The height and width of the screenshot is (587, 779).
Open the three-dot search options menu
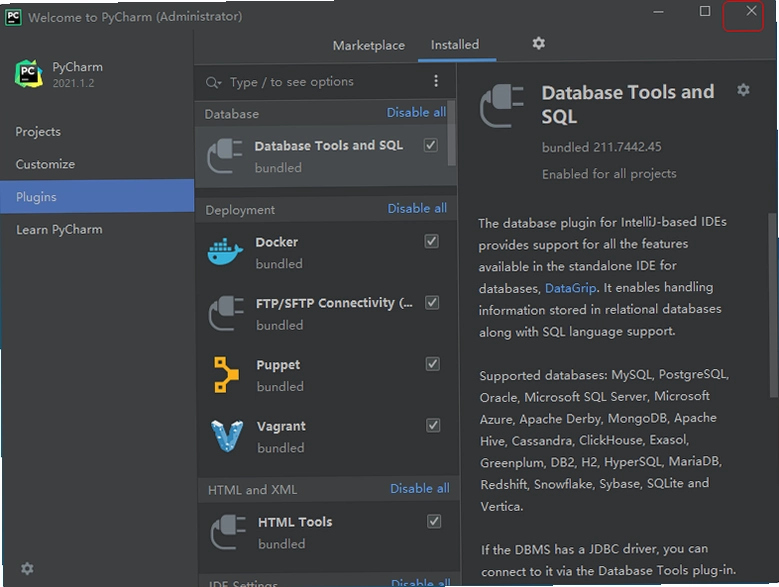436,81
